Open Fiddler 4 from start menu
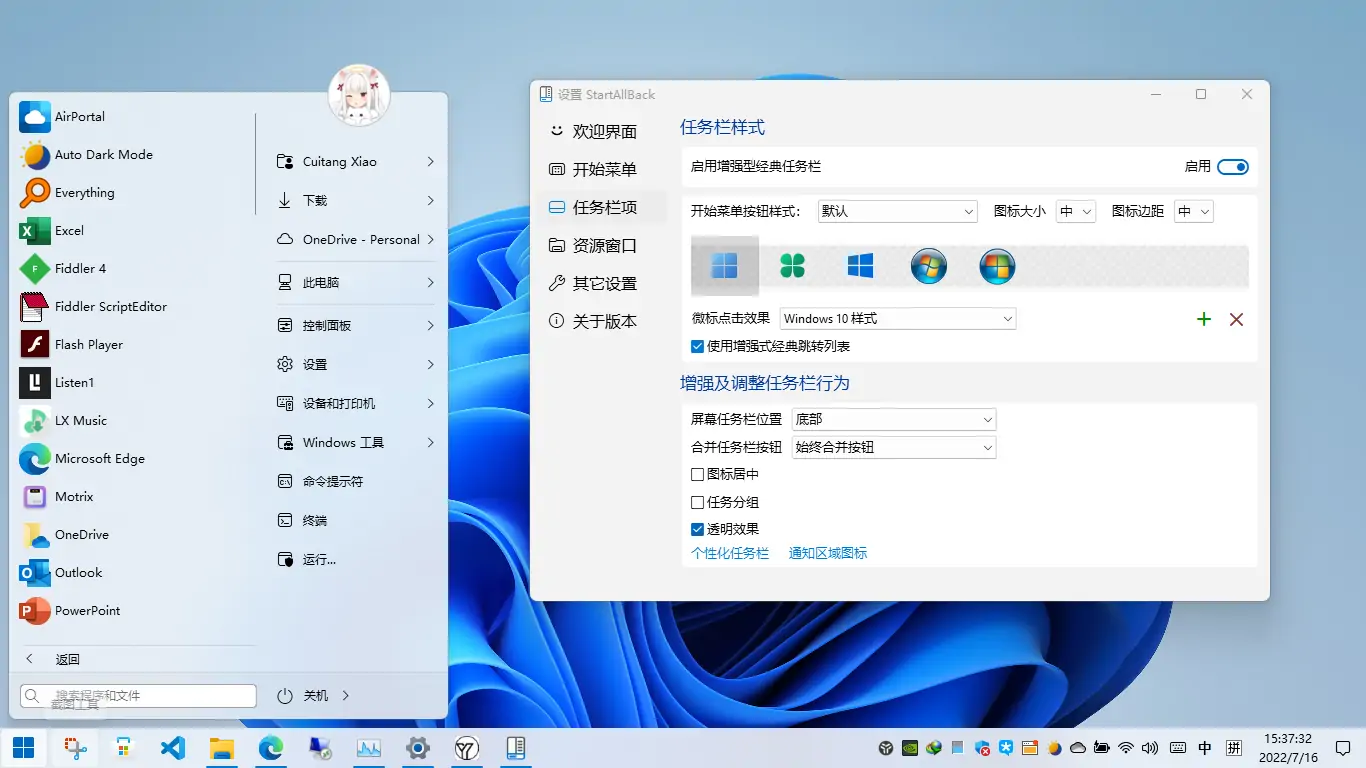Image resolution: width=1366 pixels, height=768 pixels. [x=80, y=269]
